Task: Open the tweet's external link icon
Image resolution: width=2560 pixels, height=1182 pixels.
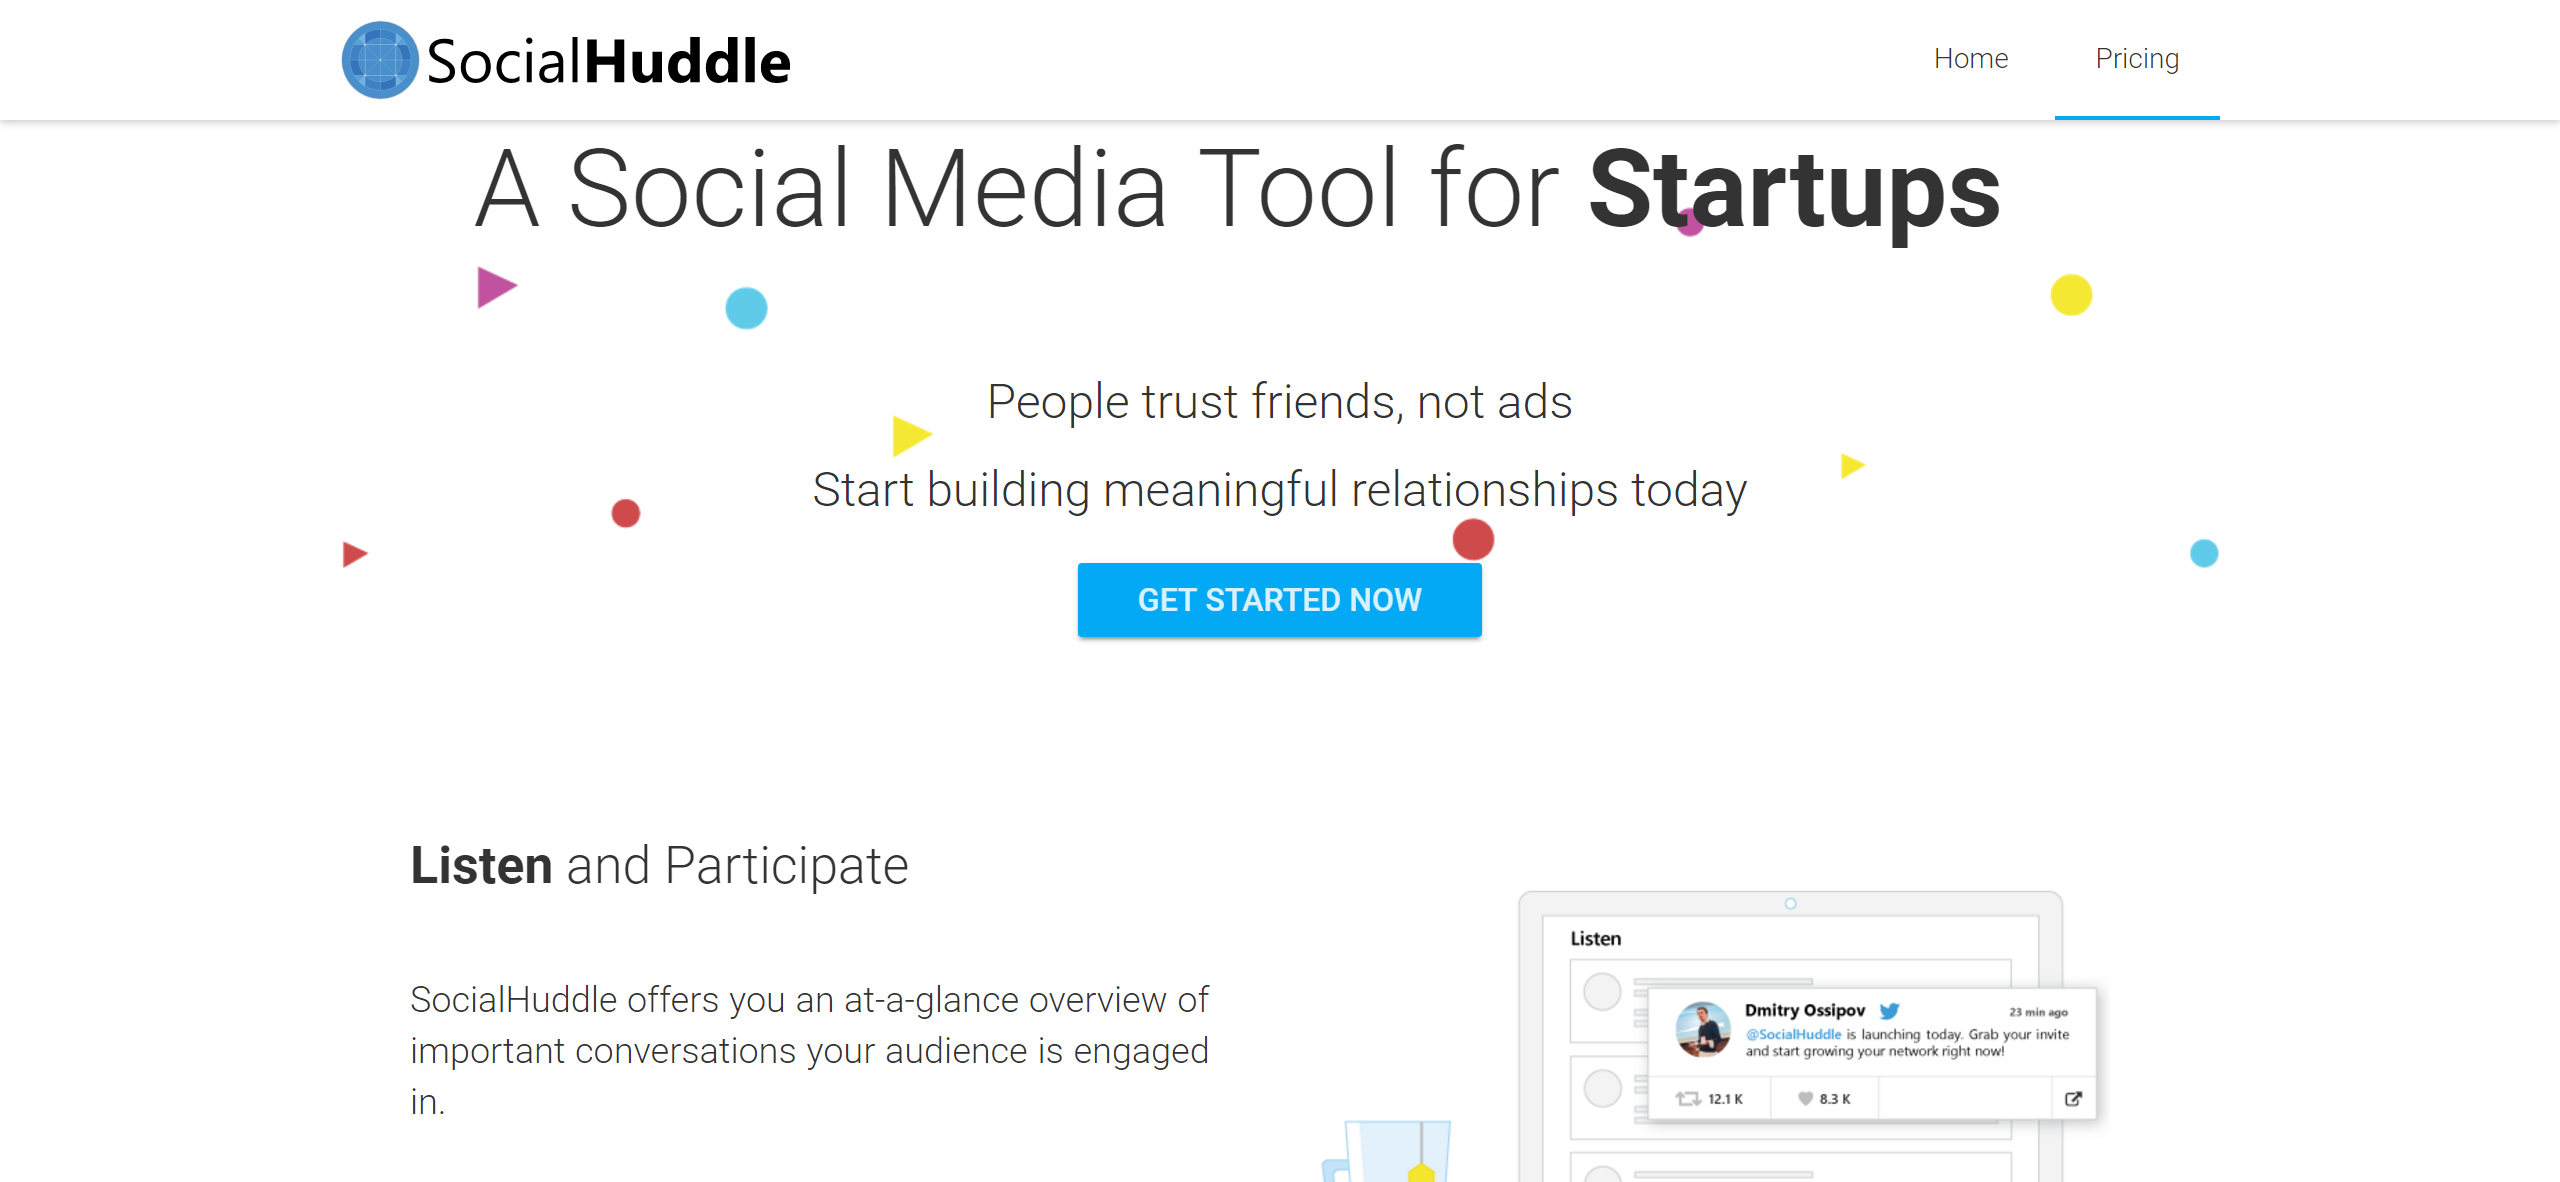Action: (x=2073, y=1099)
